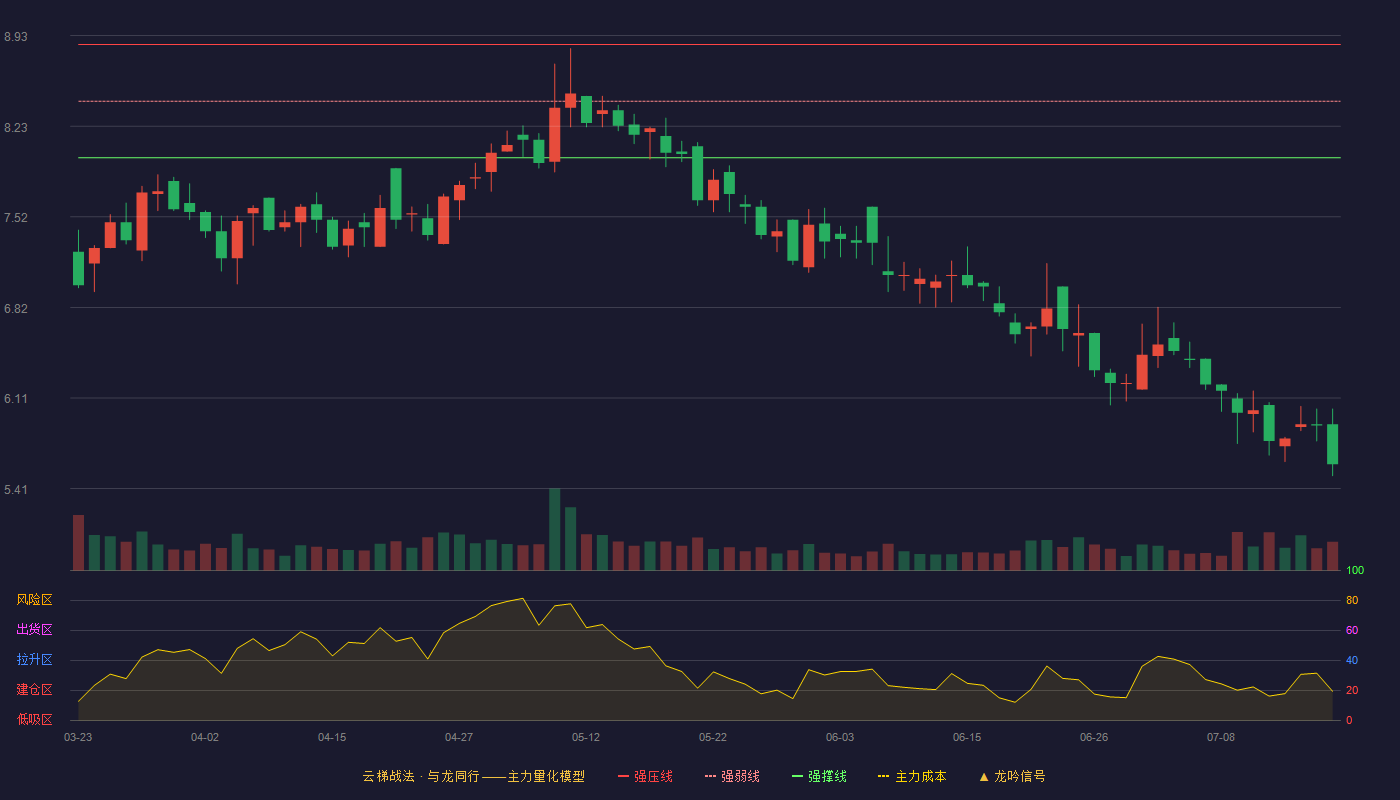This screenshot has height=800, width=1400.
Task: Click the pink dashed strength line
Action: click(709, 101)
